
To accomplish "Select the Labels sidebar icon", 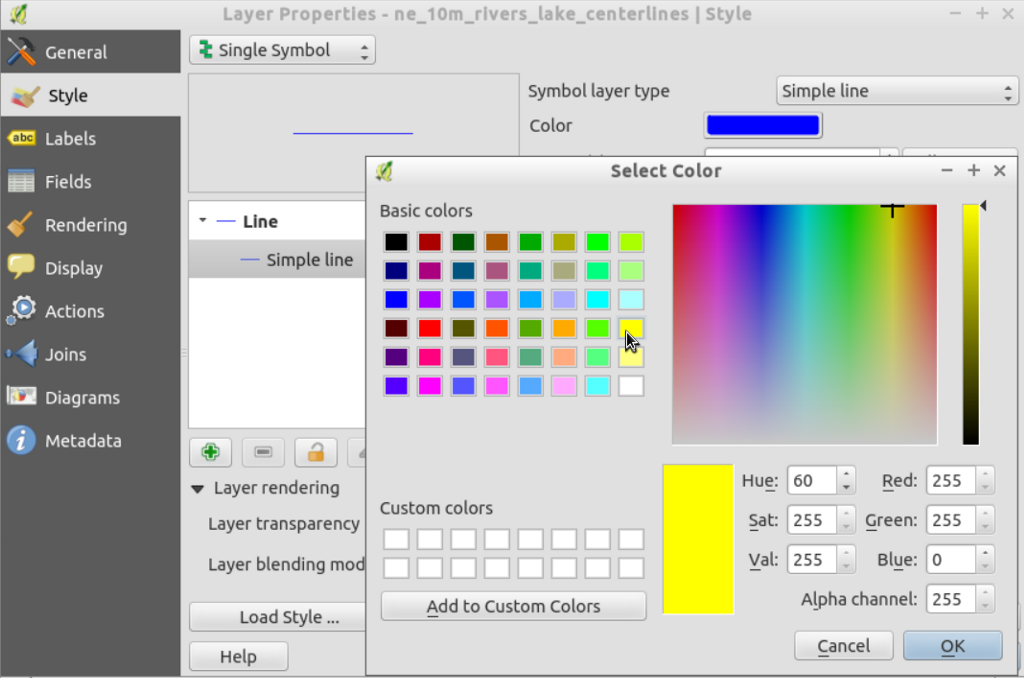I will coord(22,138).
